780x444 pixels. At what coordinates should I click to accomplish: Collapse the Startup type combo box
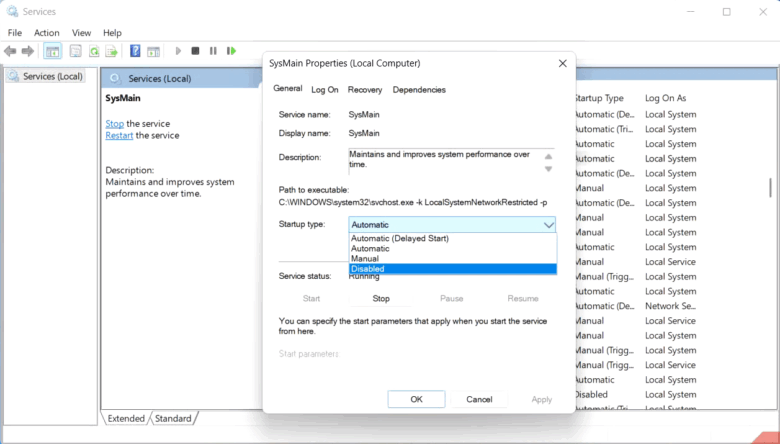tap(545, 225)
